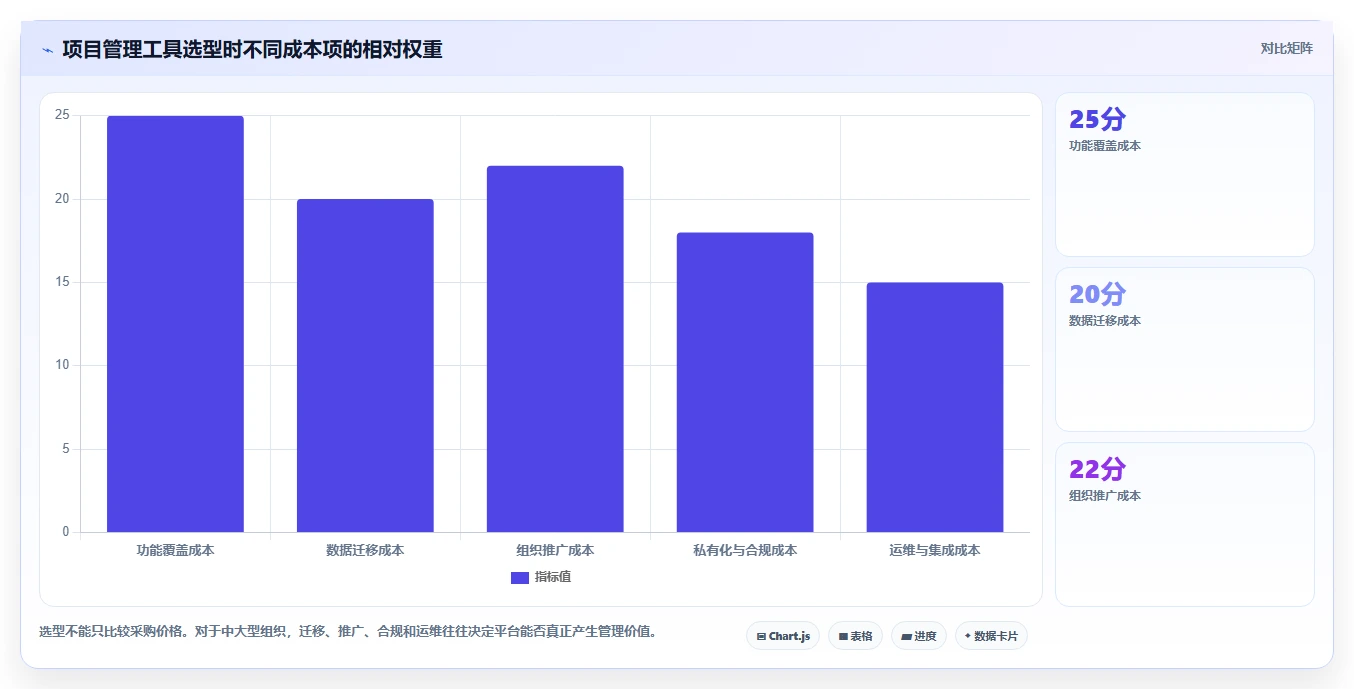Click the 功能覆盖成本 bar in the chart
The image size is (1354, 689).
pos(175,324)
